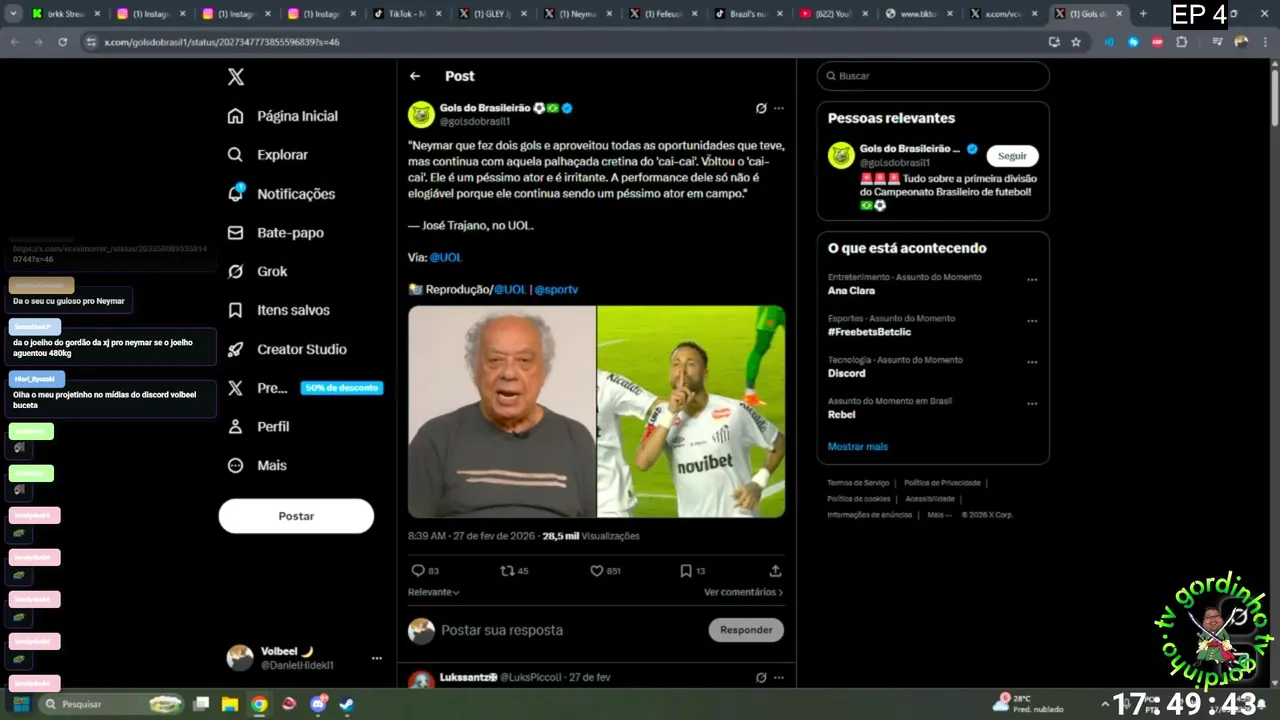The width and height of the screenshot is (1280, 720).
Task: Go back using Post arrow
Action: pyautogui.click(x=415, y=76)
